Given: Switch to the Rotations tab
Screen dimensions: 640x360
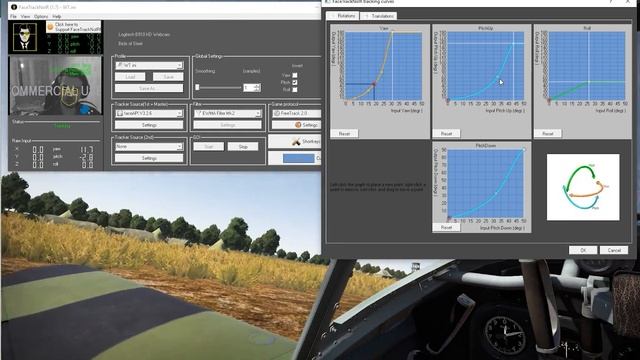Looking at the screenshot, I should [343, 16].
